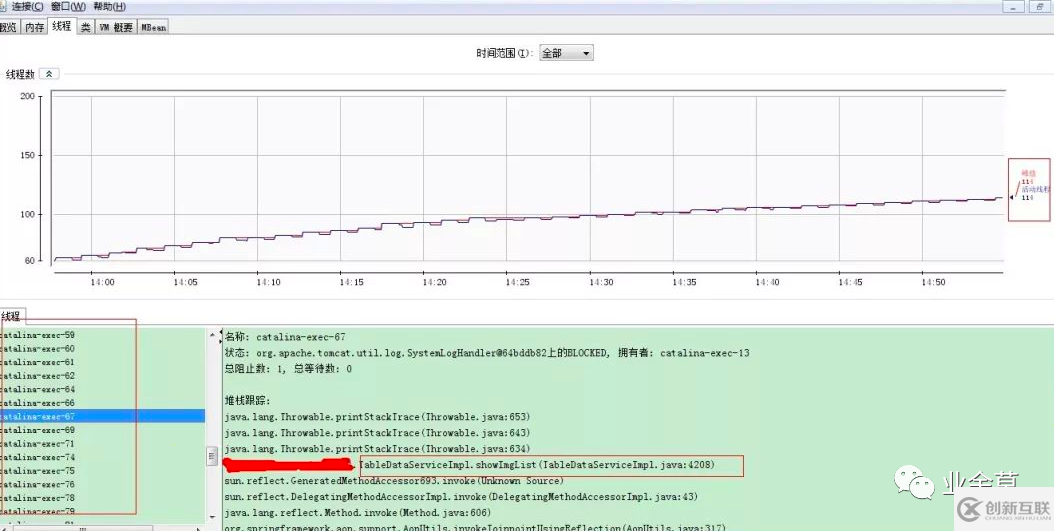This screenshot has height=531, width=1054.
Task: Select the 线程 tab in the top tab bar
Action: (61, 26)
